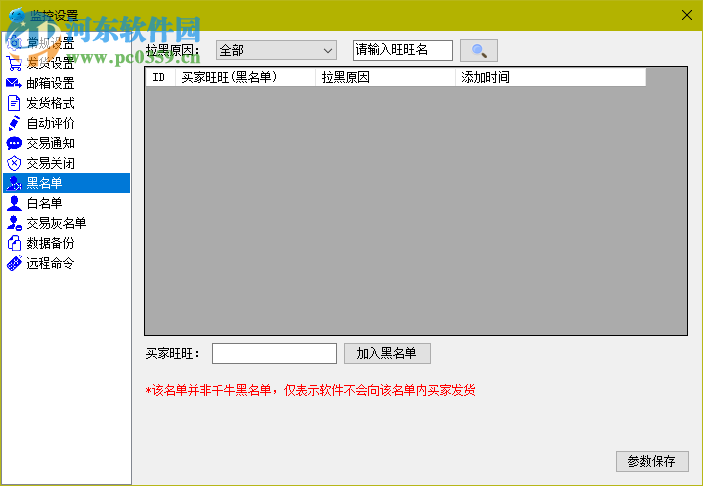Viewport: 703px width, 486px height.
Task: Open the 常规设置 page
Action: (x=66, y=43)
